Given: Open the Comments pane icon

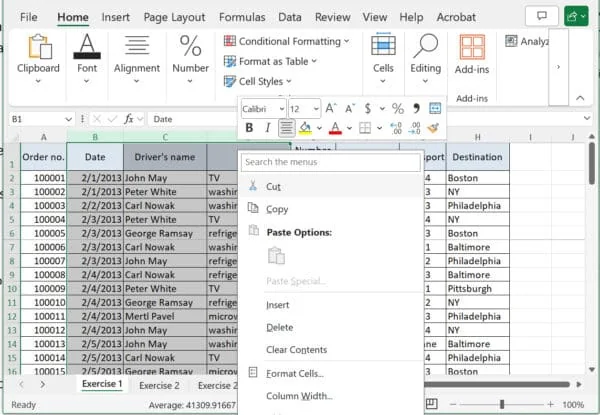Looking at the screenshot, I should [x=541, y=16].
